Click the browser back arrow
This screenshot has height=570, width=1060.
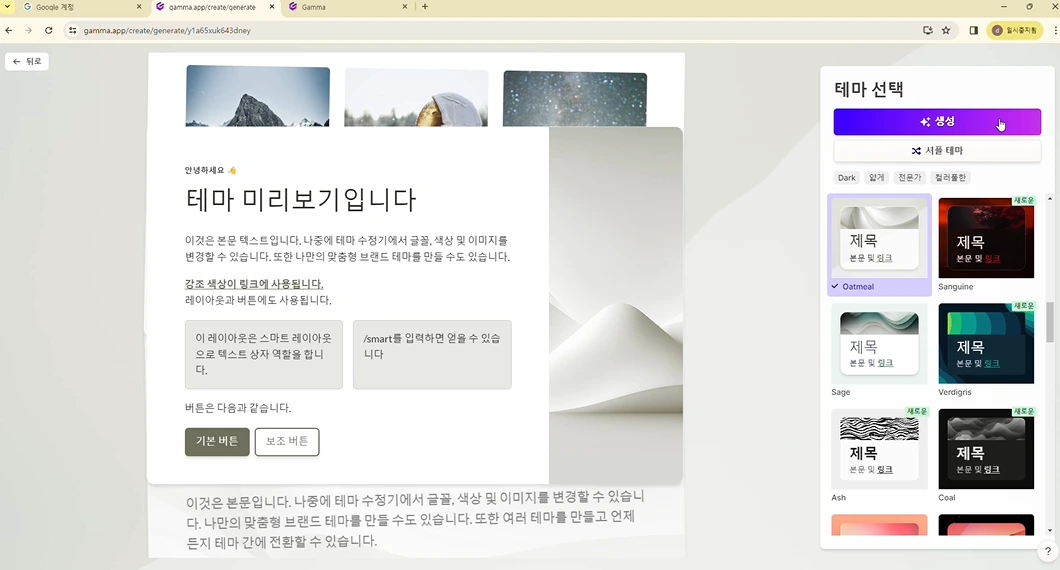point(9,30)
